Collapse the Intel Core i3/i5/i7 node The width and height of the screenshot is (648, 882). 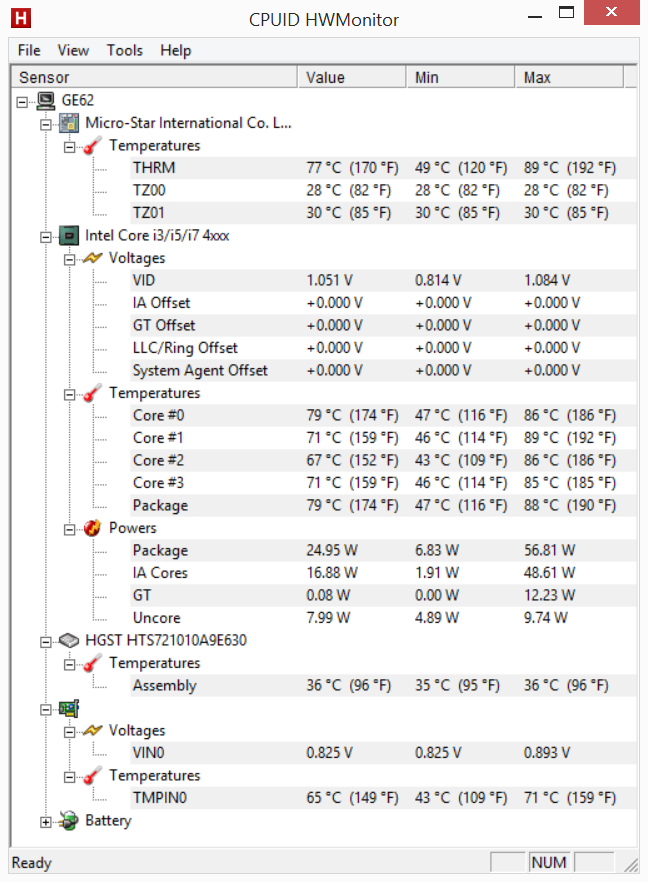46,237
